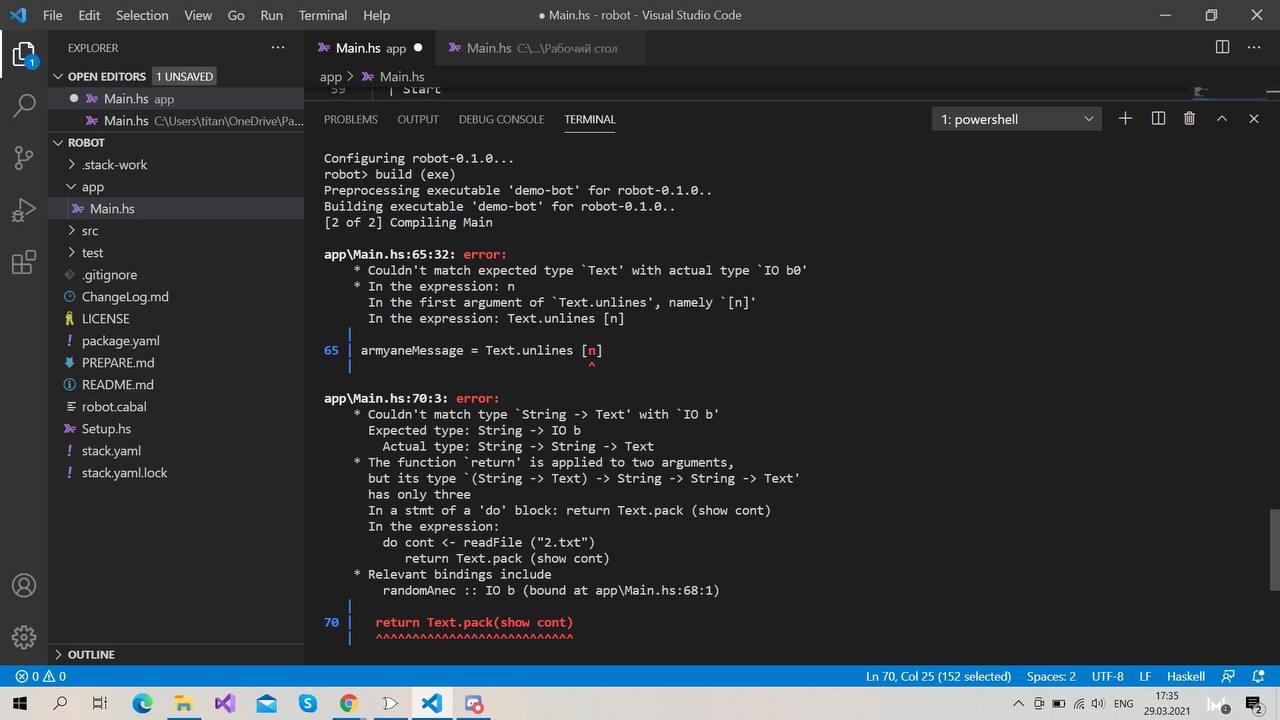Open the feedback icon in status bar
Viewport: 1280px width, 720px height.
click(x=1229, y=677)
